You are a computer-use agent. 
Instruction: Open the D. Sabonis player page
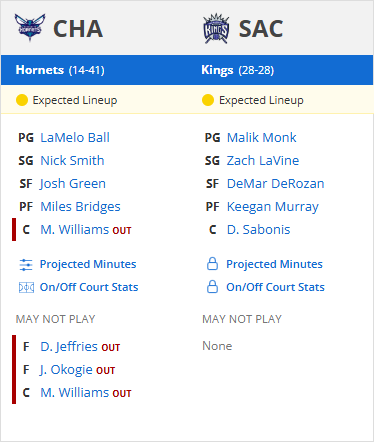259,230
